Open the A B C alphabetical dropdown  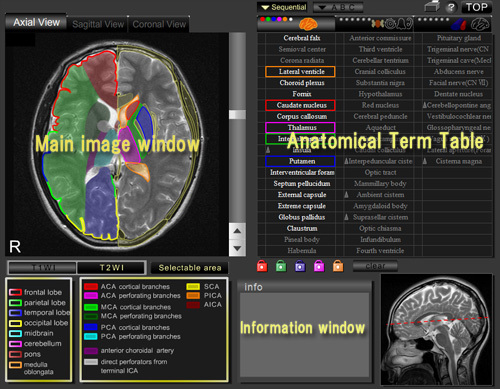tap(338, 7)
